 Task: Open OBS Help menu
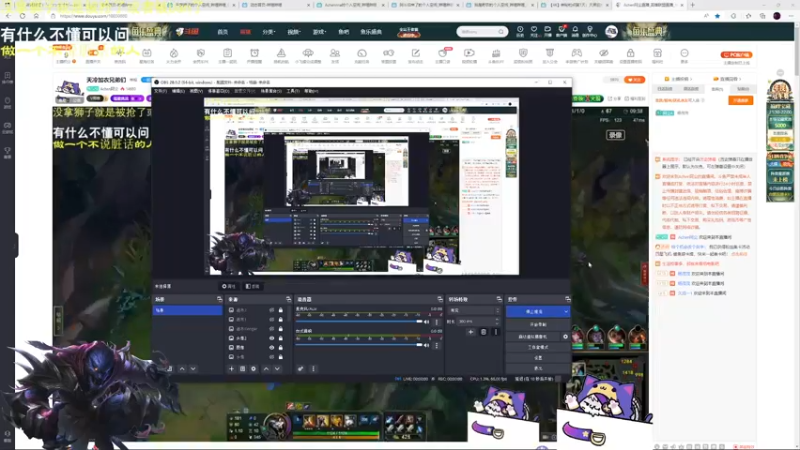tap(311, 91)
